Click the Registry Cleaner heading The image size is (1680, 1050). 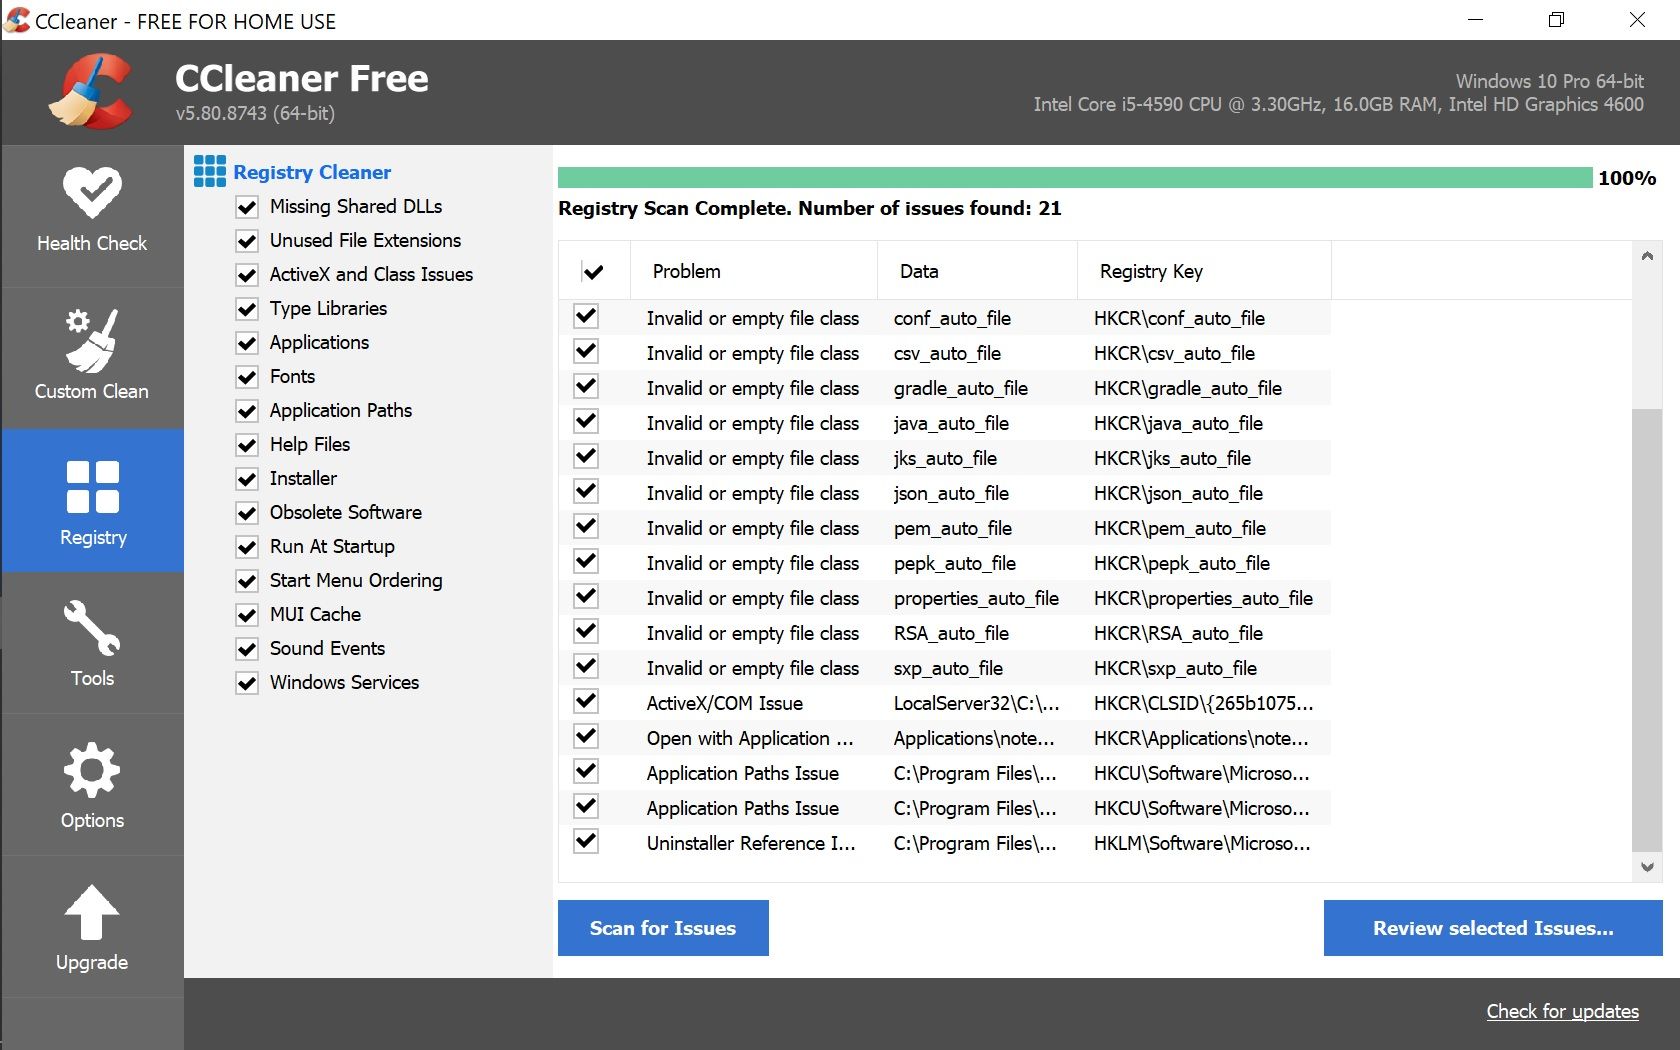[312, 172]
